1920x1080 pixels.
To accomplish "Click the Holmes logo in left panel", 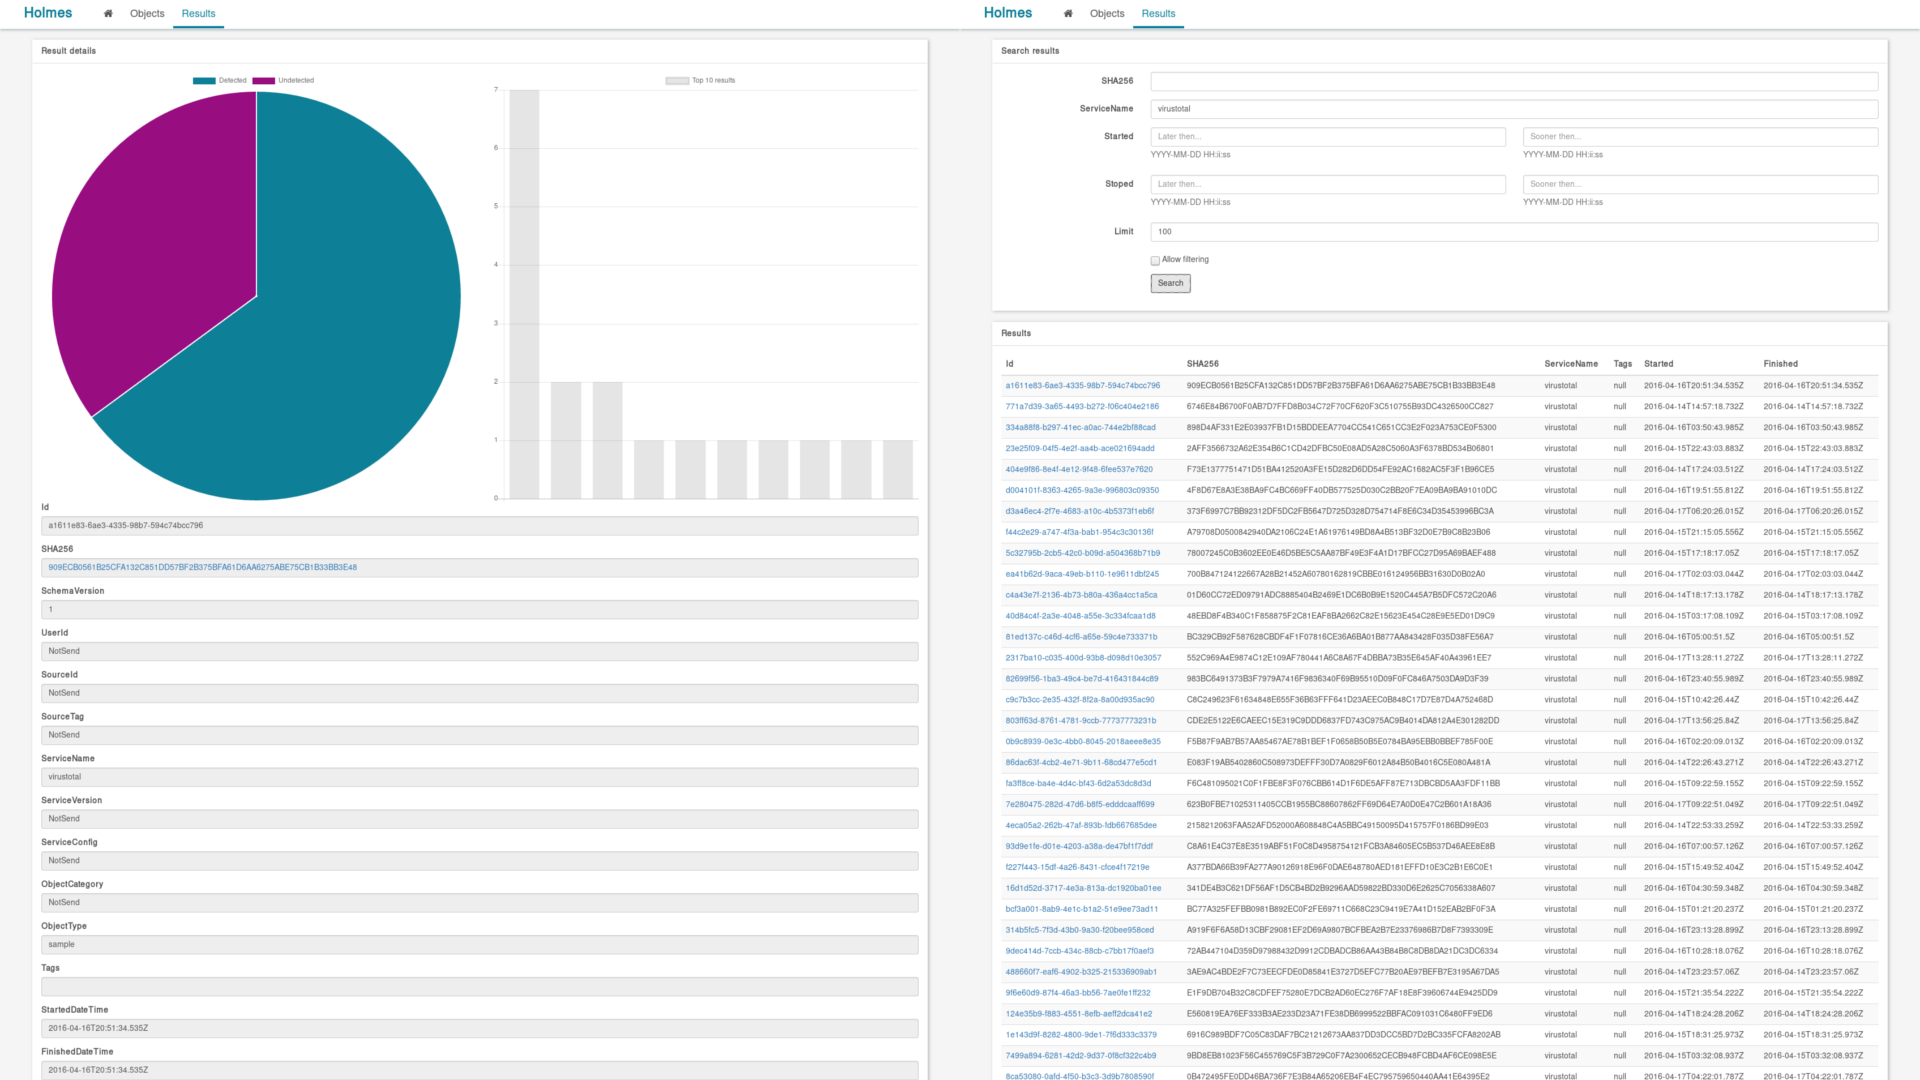I will tap(48, 13).
